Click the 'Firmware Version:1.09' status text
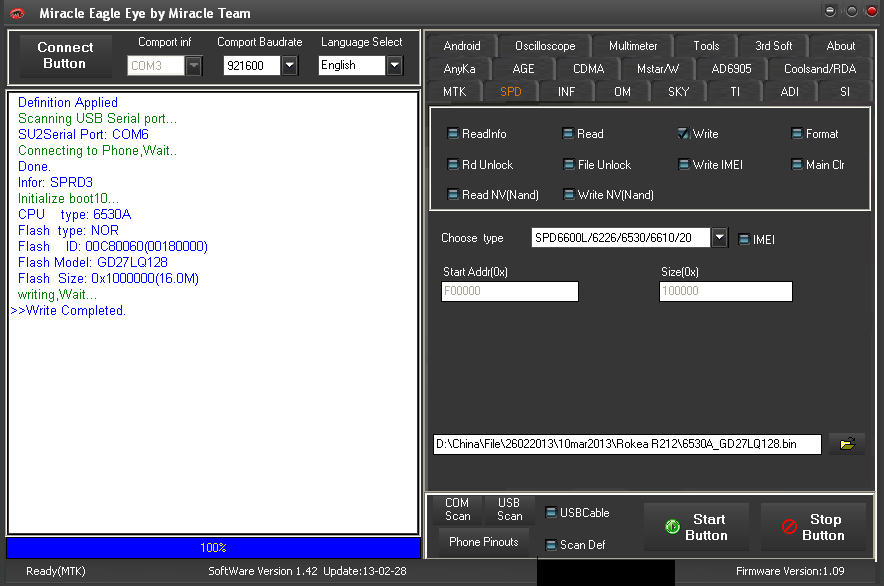 tap(790, 571)
